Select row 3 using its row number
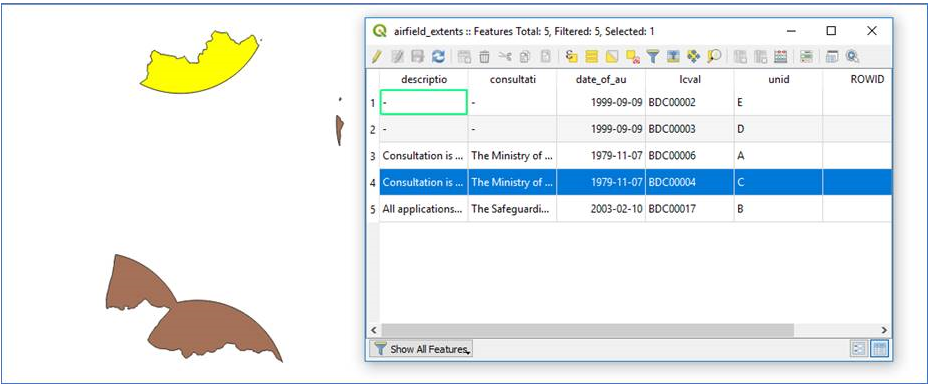 (x=372, y=156)
